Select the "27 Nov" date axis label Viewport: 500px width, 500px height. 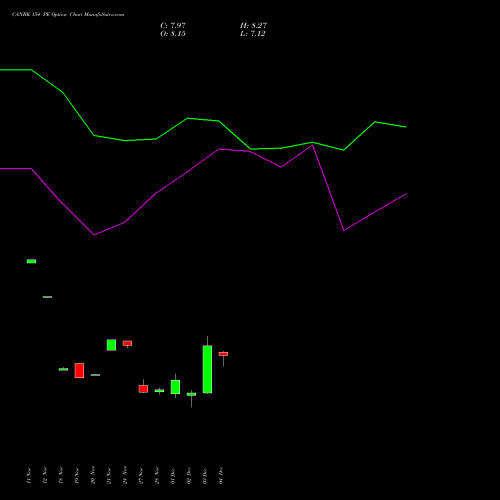141,475
